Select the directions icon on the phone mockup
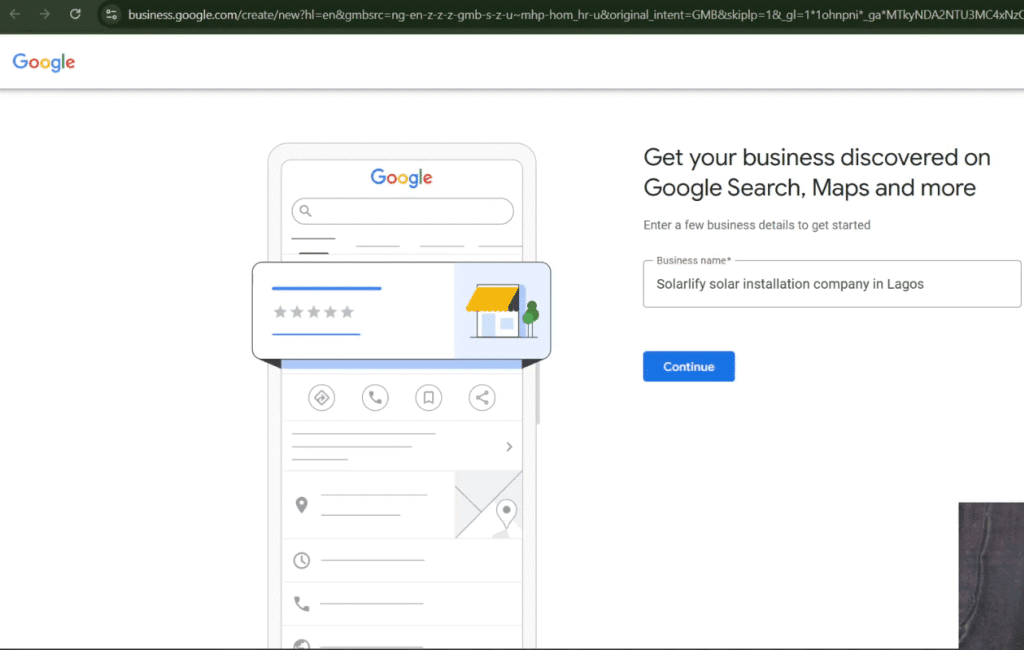 pyautogui.click(x=321, y=397)
